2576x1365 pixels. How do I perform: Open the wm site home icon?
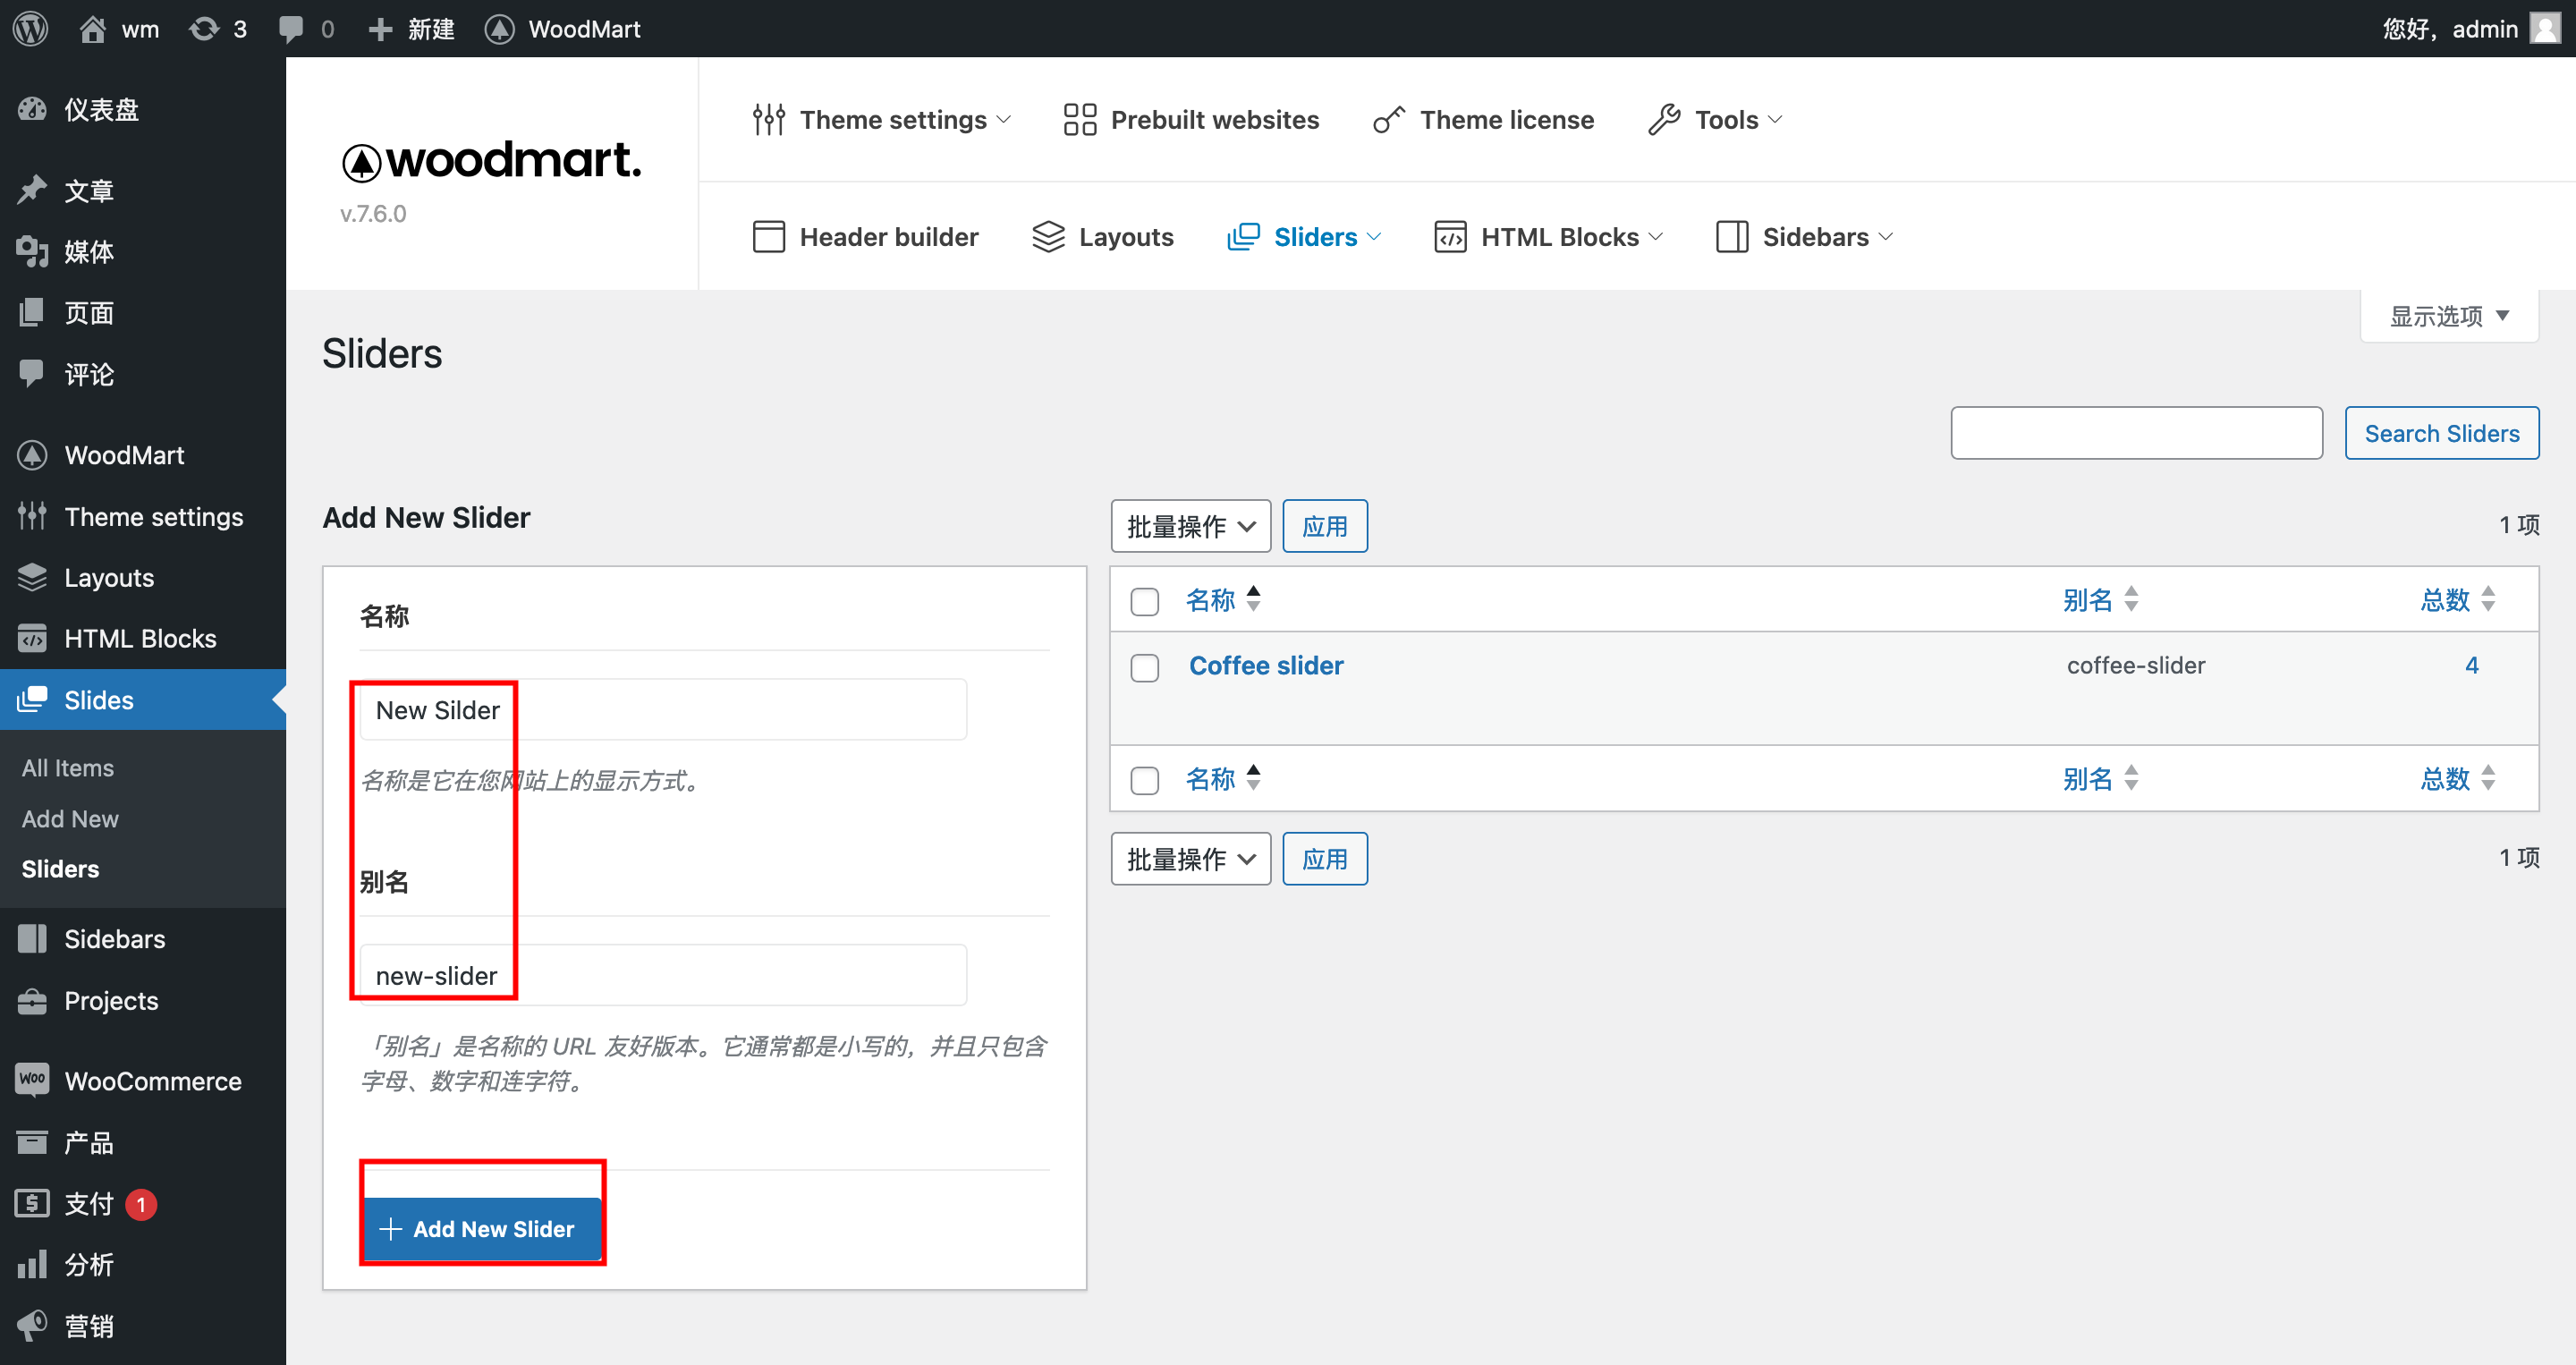coord(92,28)
